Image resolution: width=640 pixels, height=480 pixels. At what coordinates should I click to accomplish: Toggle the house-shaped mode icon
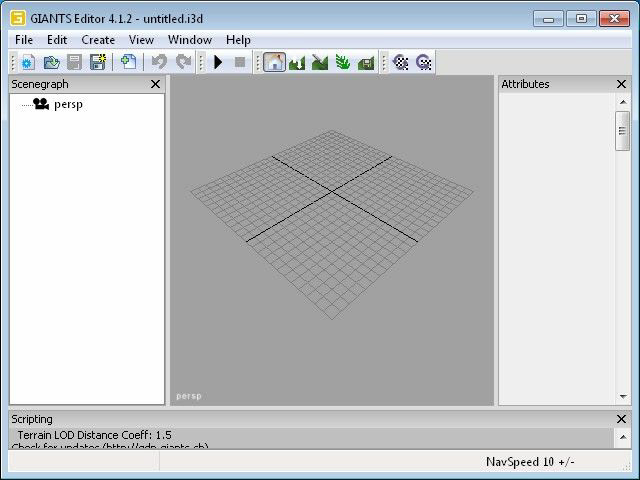(274, 62)
